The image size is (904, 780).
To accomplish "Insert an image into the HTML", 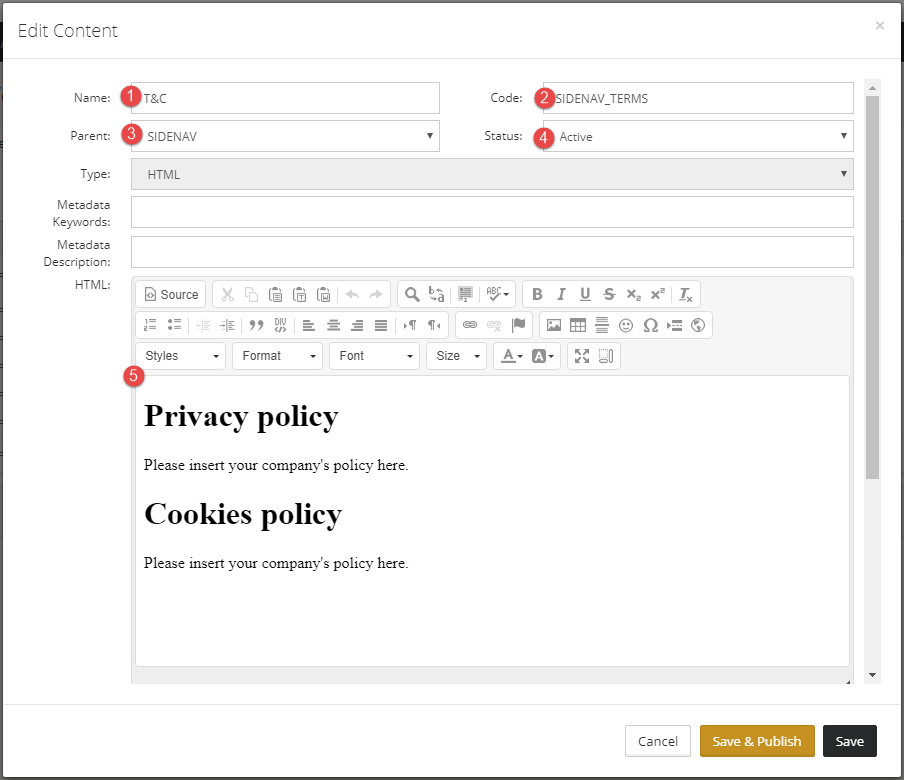I will click(553, 325).
